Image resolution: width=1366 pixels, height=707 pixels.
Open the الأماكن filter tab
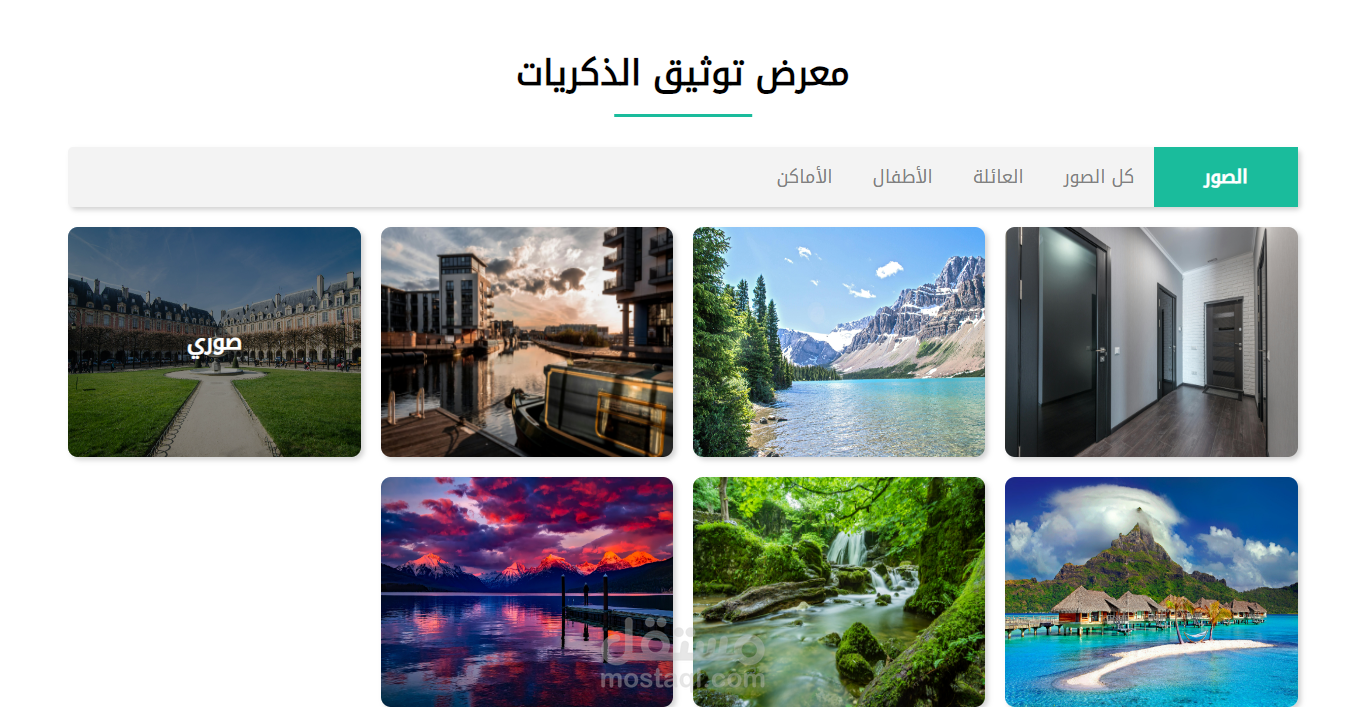[804, 177]
